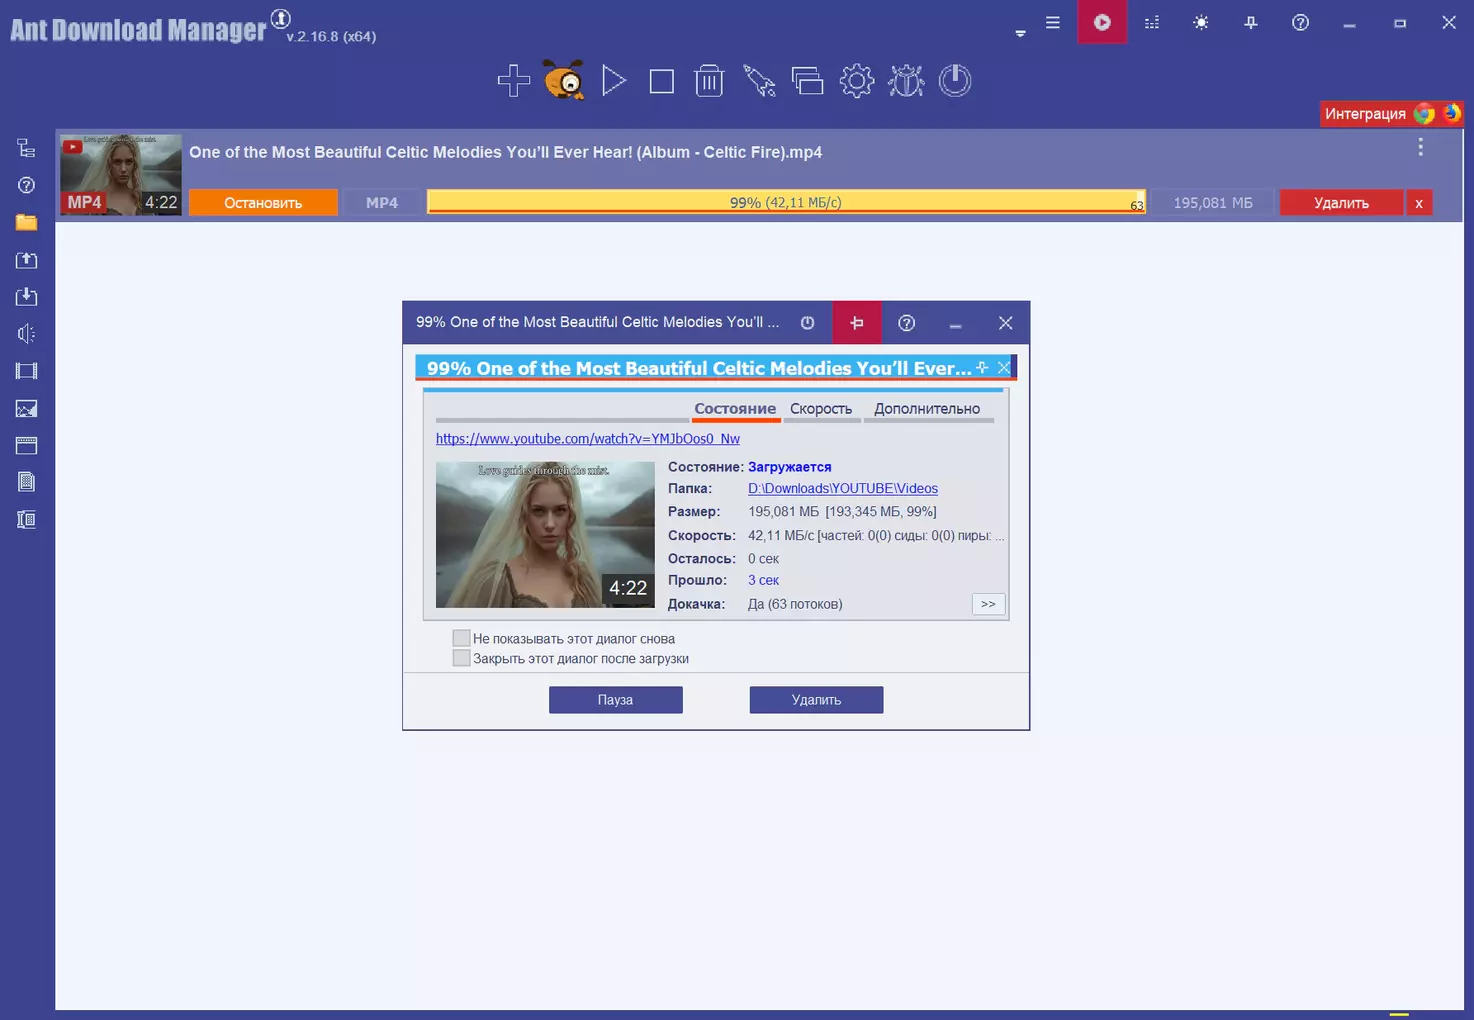Click the Остановить button
Screen dimensions: 1474x1020
point(263,203)
